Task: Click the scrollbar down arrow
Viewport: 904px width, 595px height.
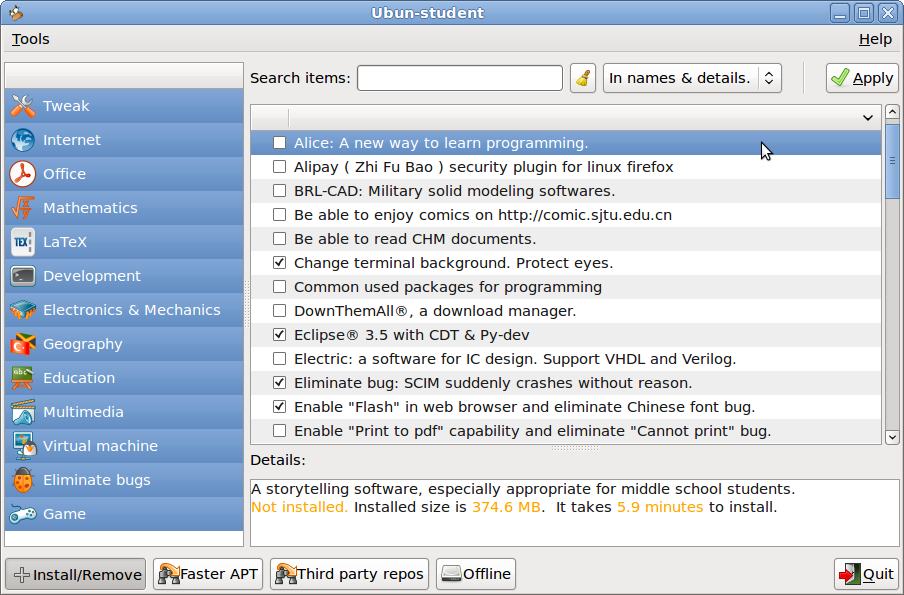Action: (x=892, y=437)
